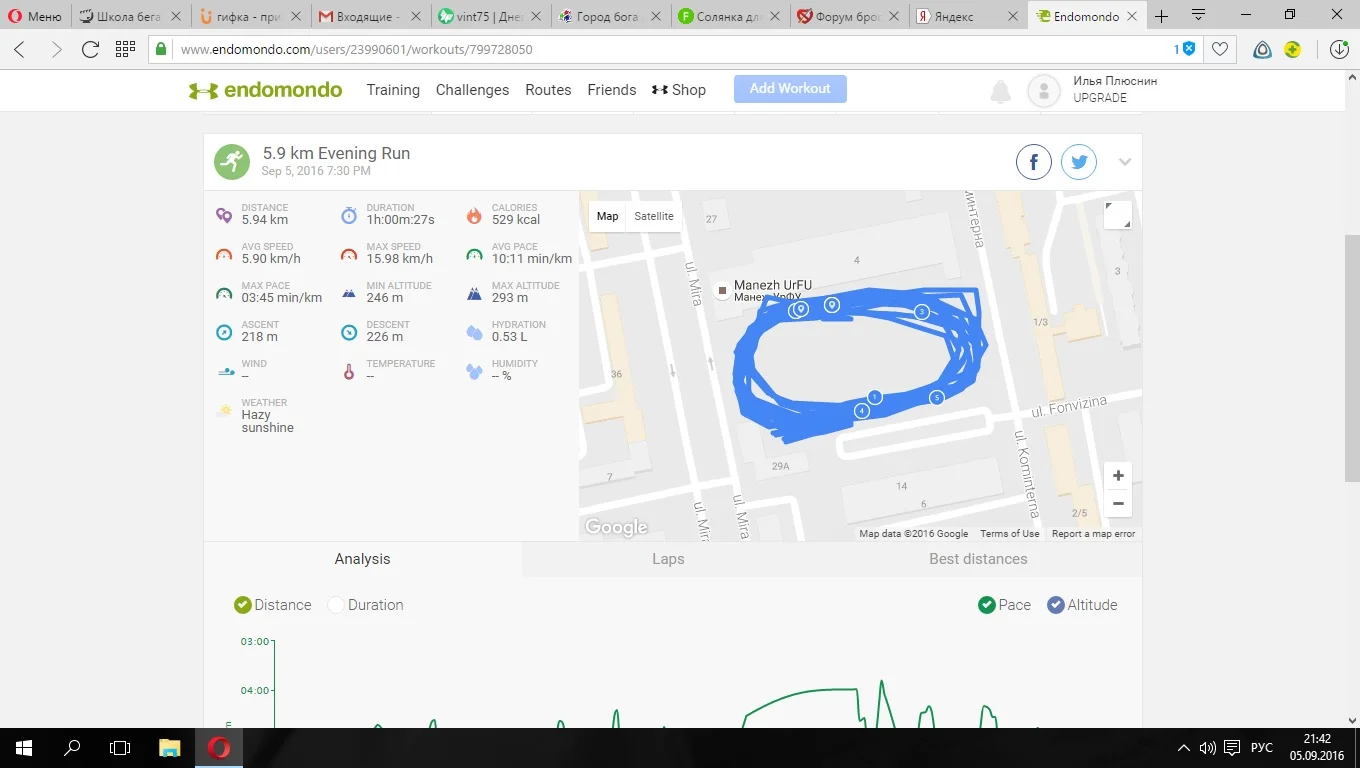The height and width of the screenshot is (768, 1360).
Task: Share the workout on Facebook
Action: point(1034,162)
